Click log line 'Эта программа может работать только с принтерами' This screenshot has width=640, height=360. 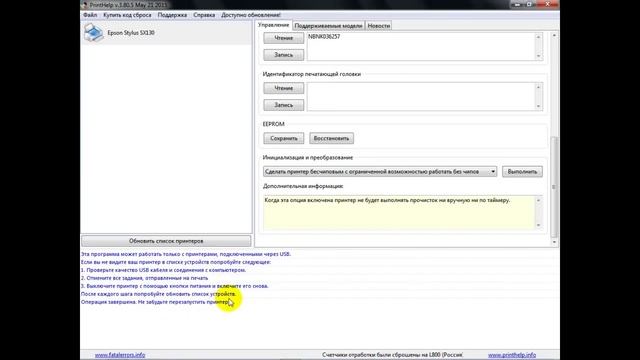tap(186, 254)
